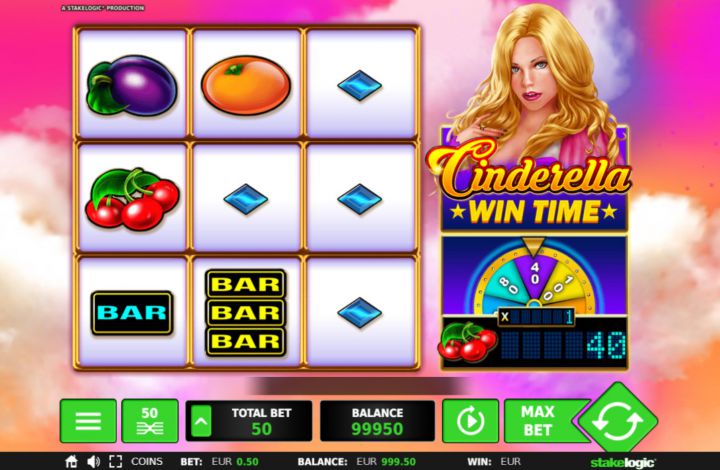This screenshot has height=470, width=720.
Task: Switch the display to COINS
Action: coord(146,461)
